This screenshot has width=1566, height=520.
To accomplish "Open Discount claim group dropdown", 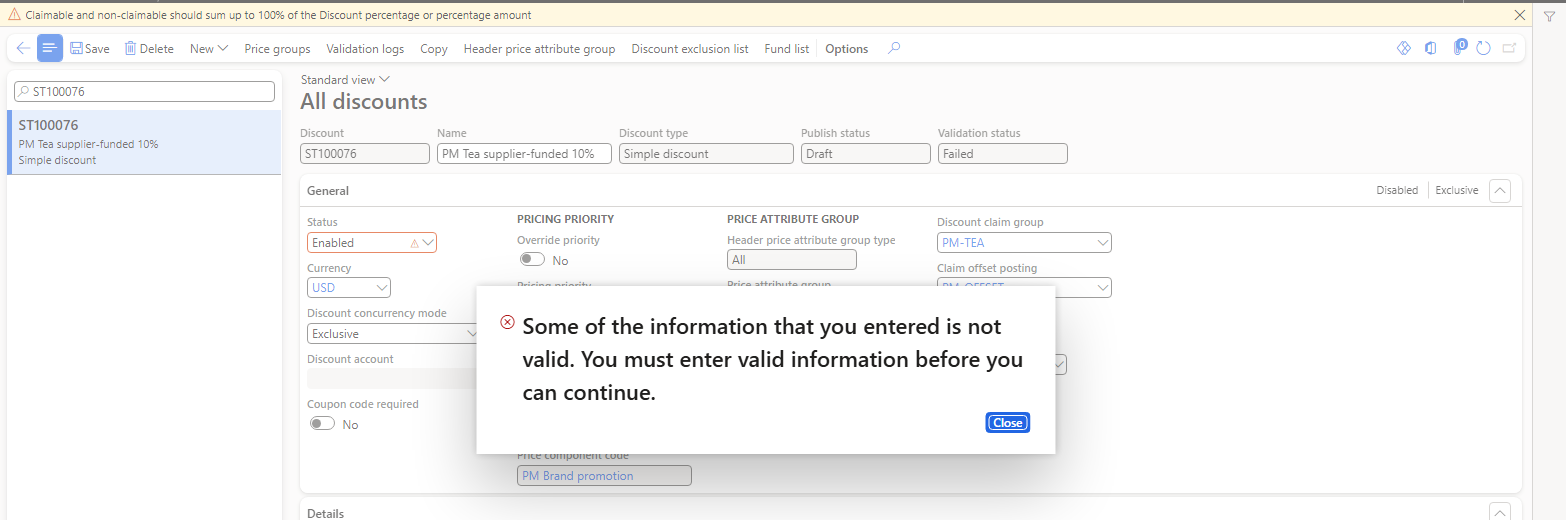I will 1024,242.
